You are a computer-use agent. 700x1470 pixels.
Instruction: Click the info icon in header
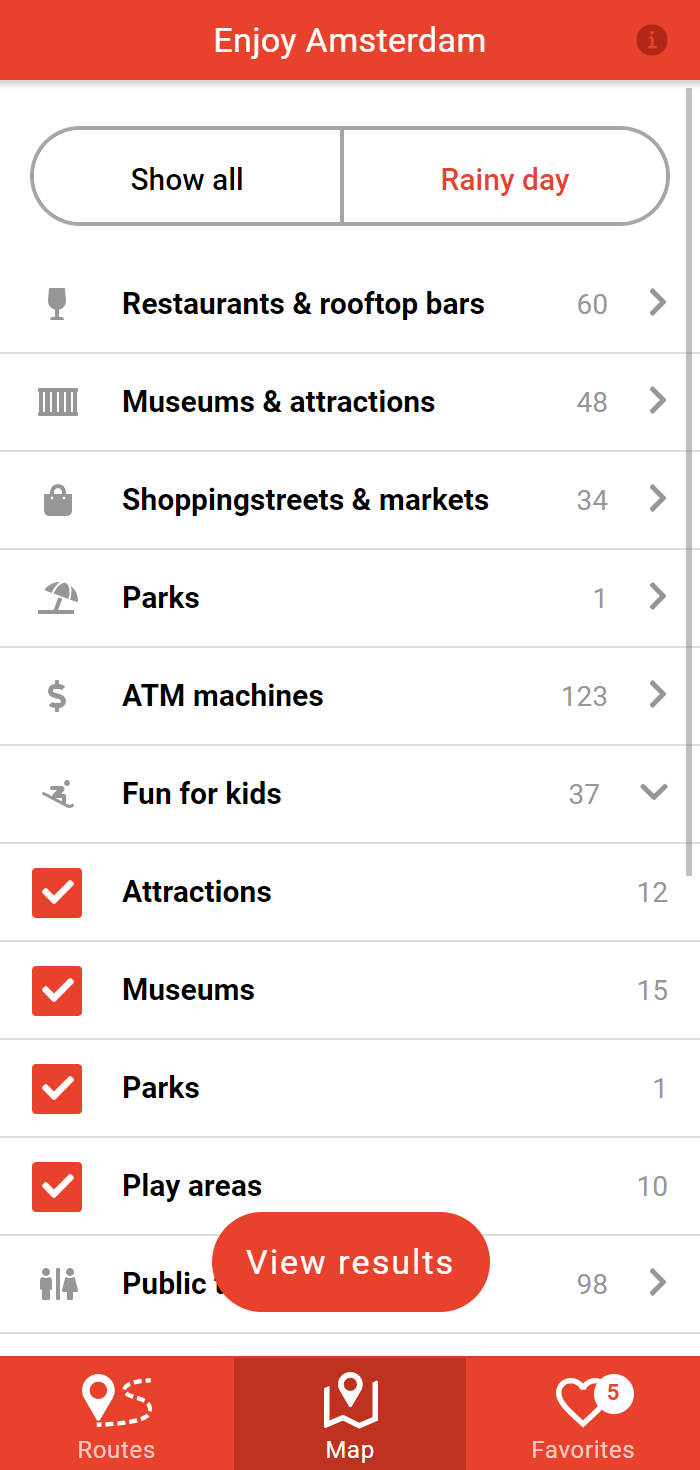652,41
